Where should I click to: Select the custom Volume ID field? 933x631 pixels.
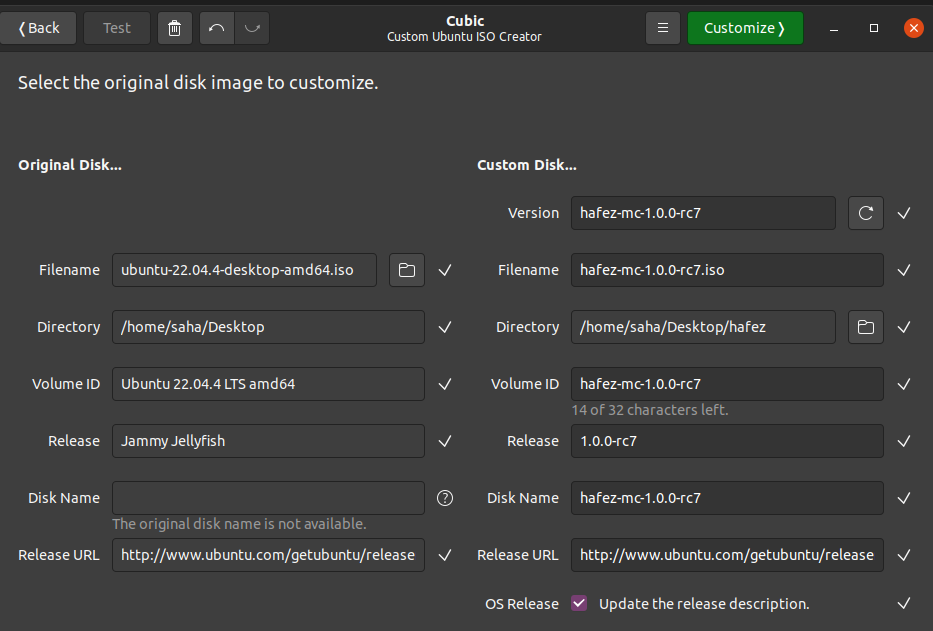pyautogui.click(x=727, y=384)
